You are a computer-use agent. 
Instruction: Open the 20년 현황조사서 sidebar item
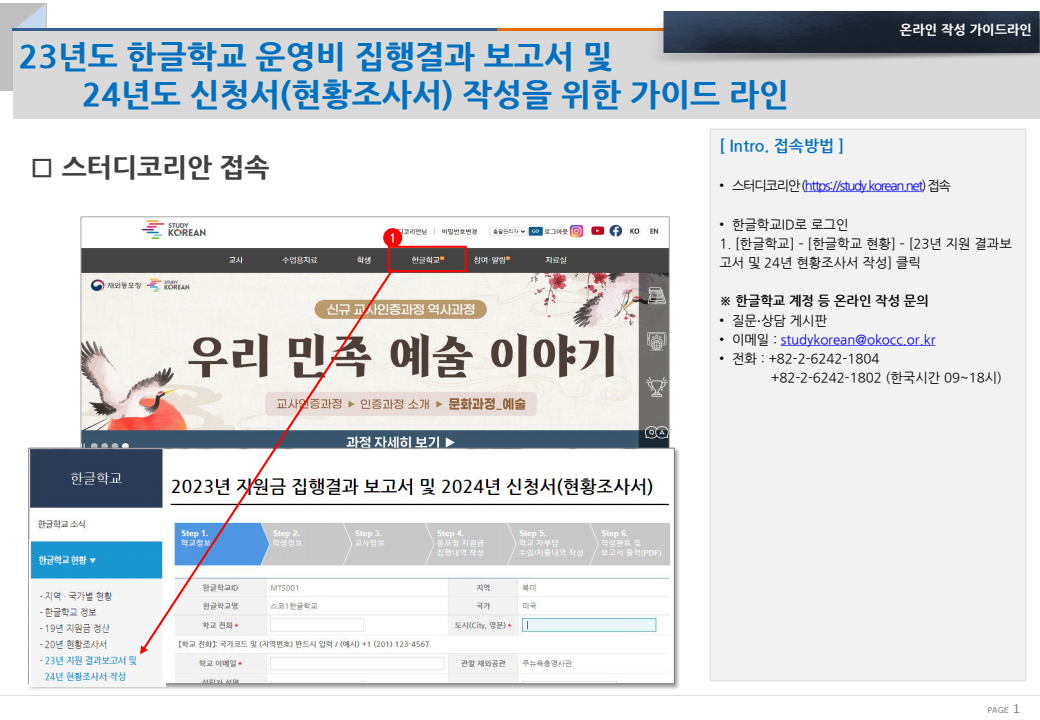point(73,644)
